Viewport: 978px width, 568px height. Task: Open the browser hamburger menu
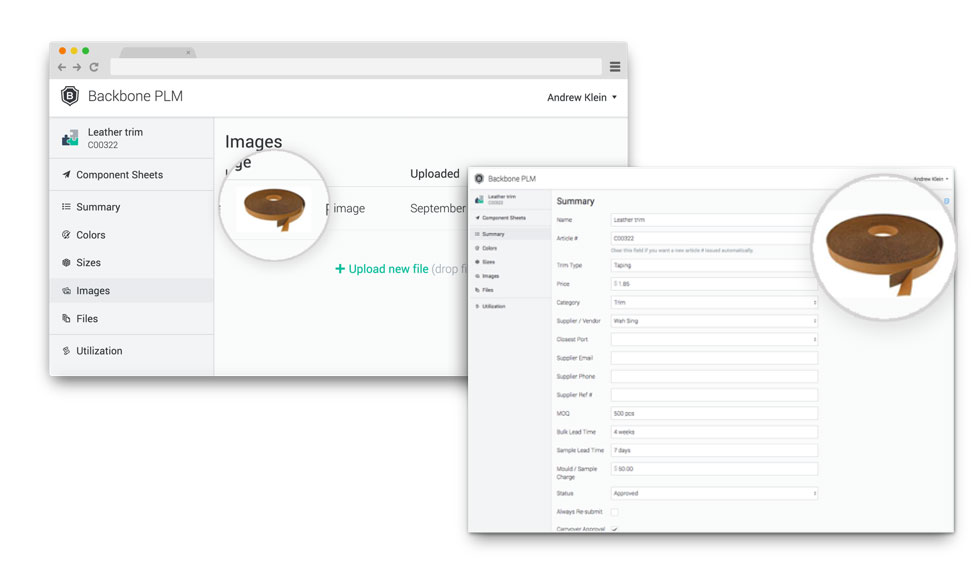(614, 67)
